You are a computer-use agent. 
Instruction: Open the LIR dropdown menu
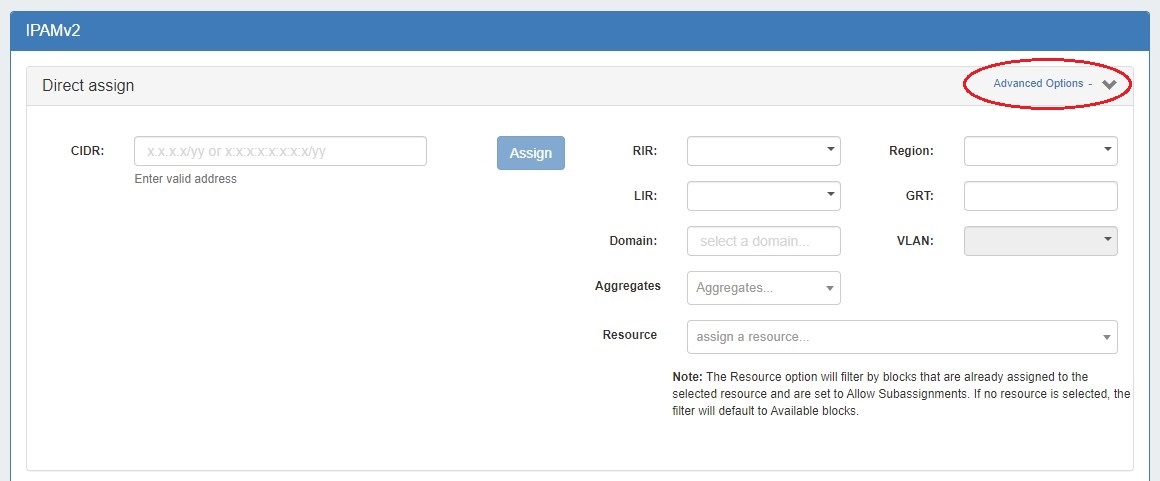coord(763,196)
